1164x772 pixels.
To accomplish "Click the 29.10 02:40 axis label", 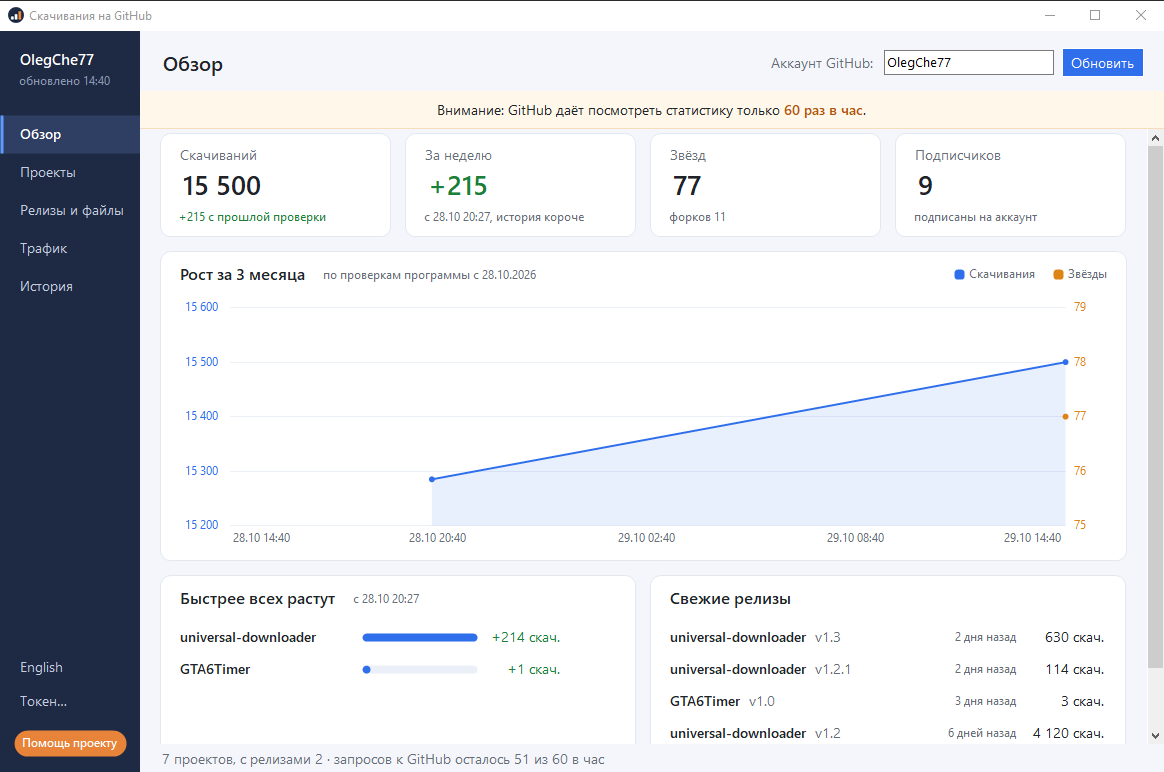I will 647,538.
